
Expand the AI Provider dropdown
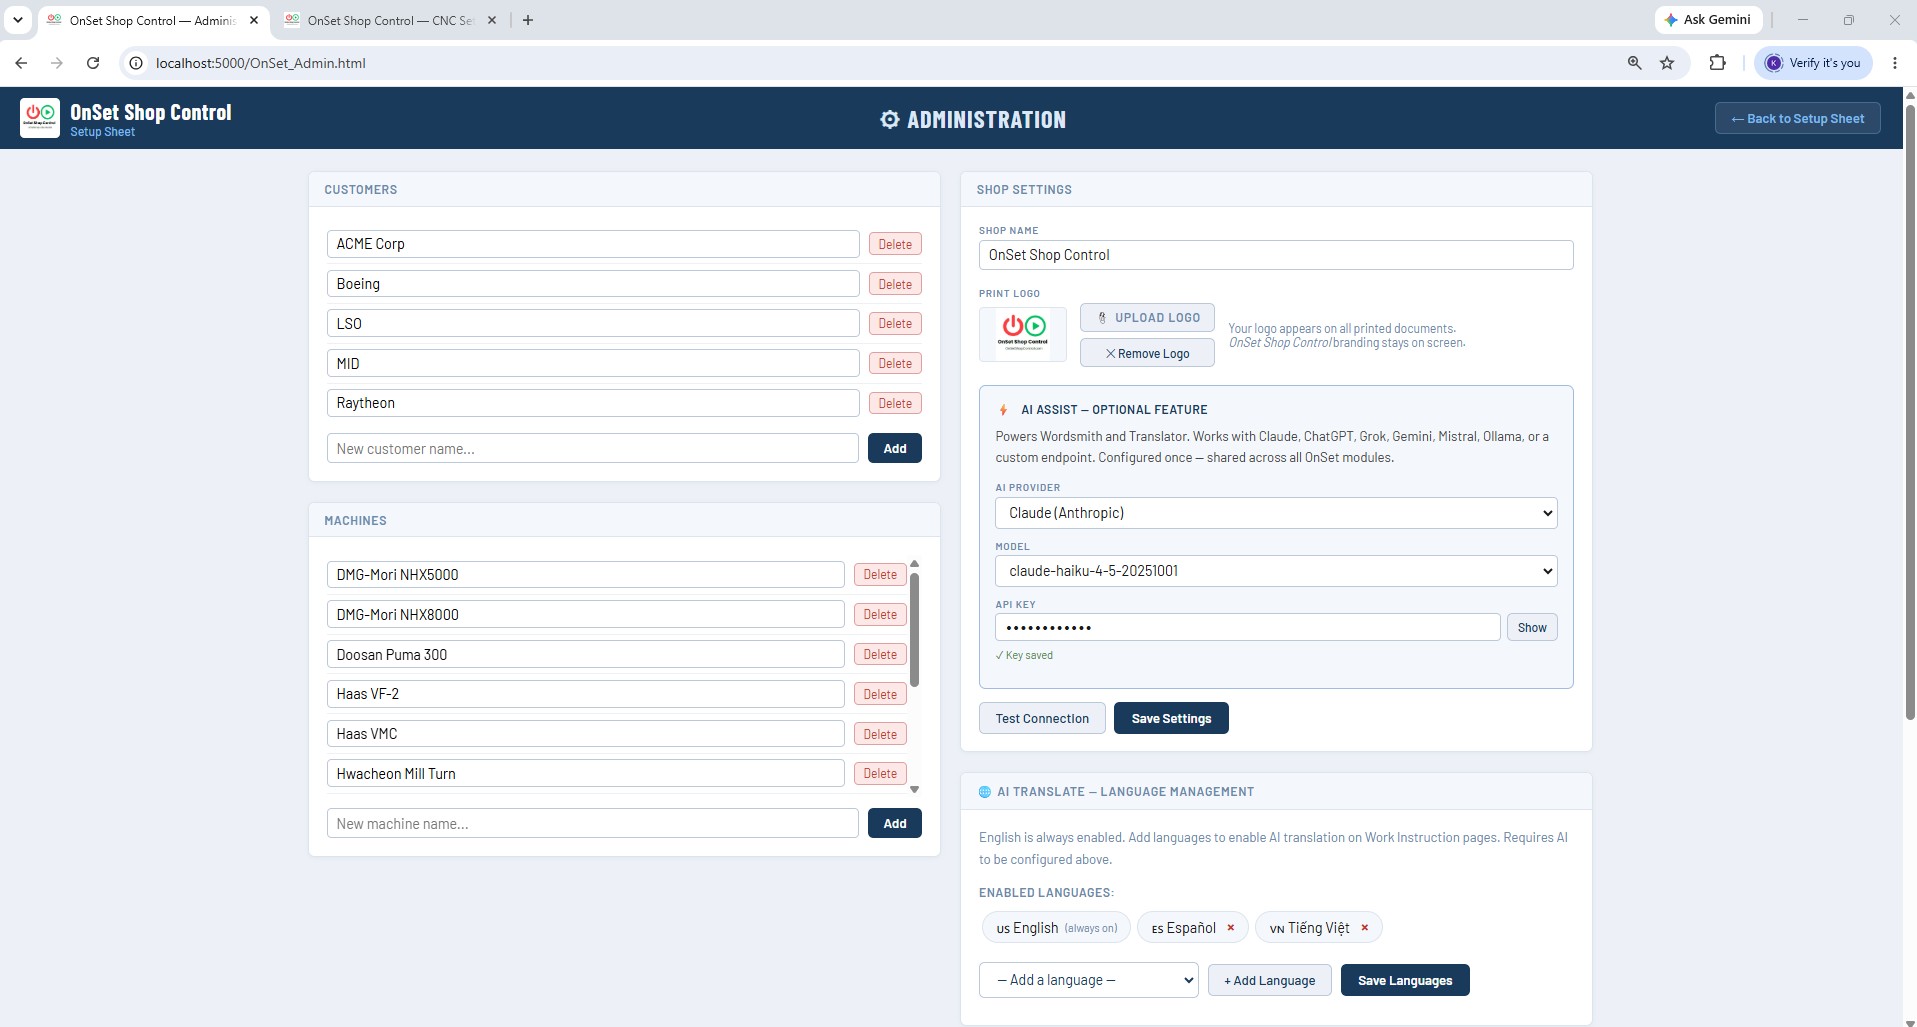pos(1276,513)
